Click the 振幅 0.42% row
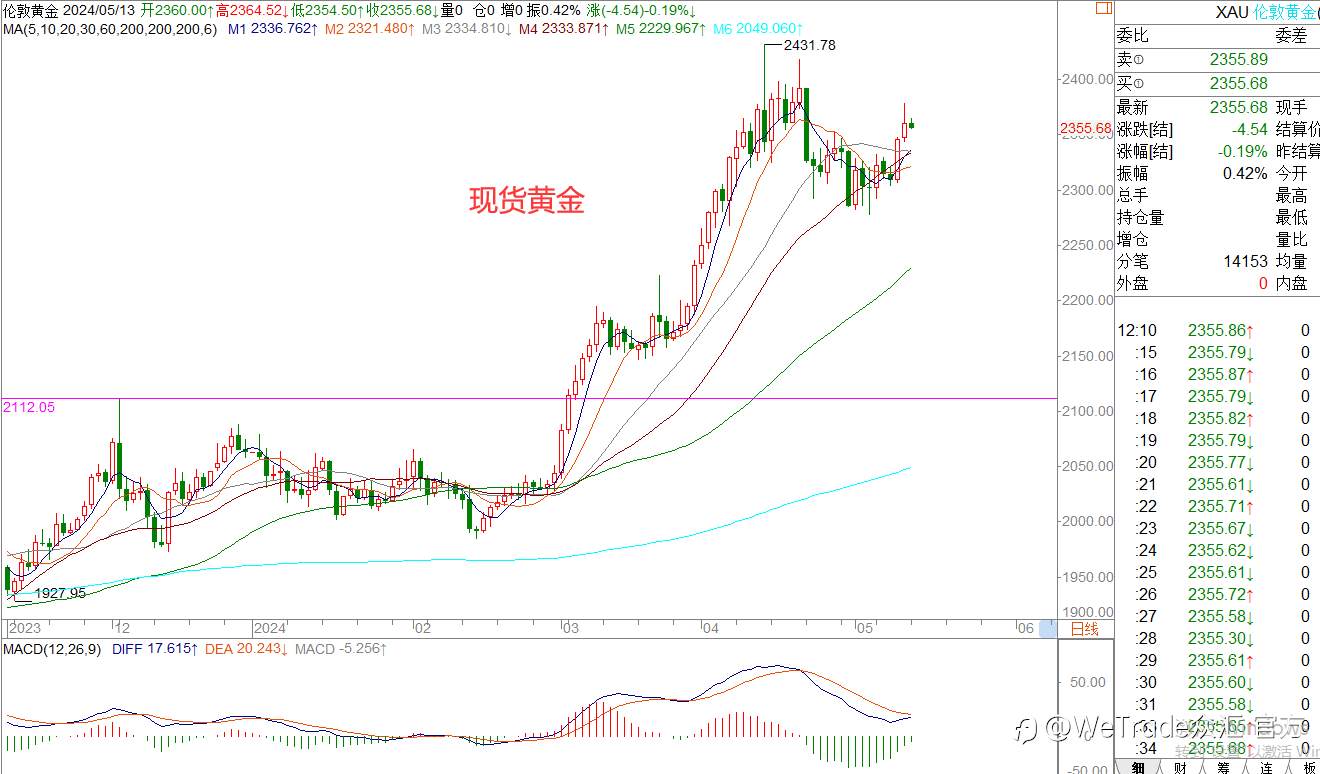The height and width of the screenshot is (774, 1320). pos(1192,173)
